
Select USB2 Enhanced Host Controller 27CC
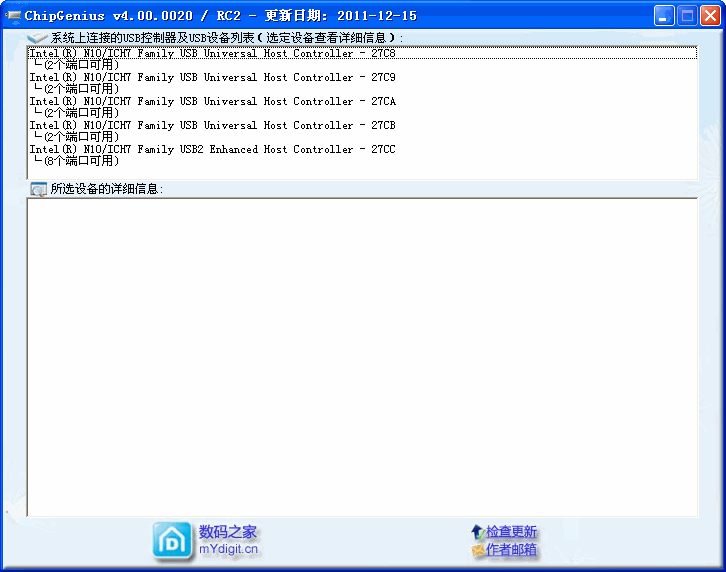(x=212, y=149)
